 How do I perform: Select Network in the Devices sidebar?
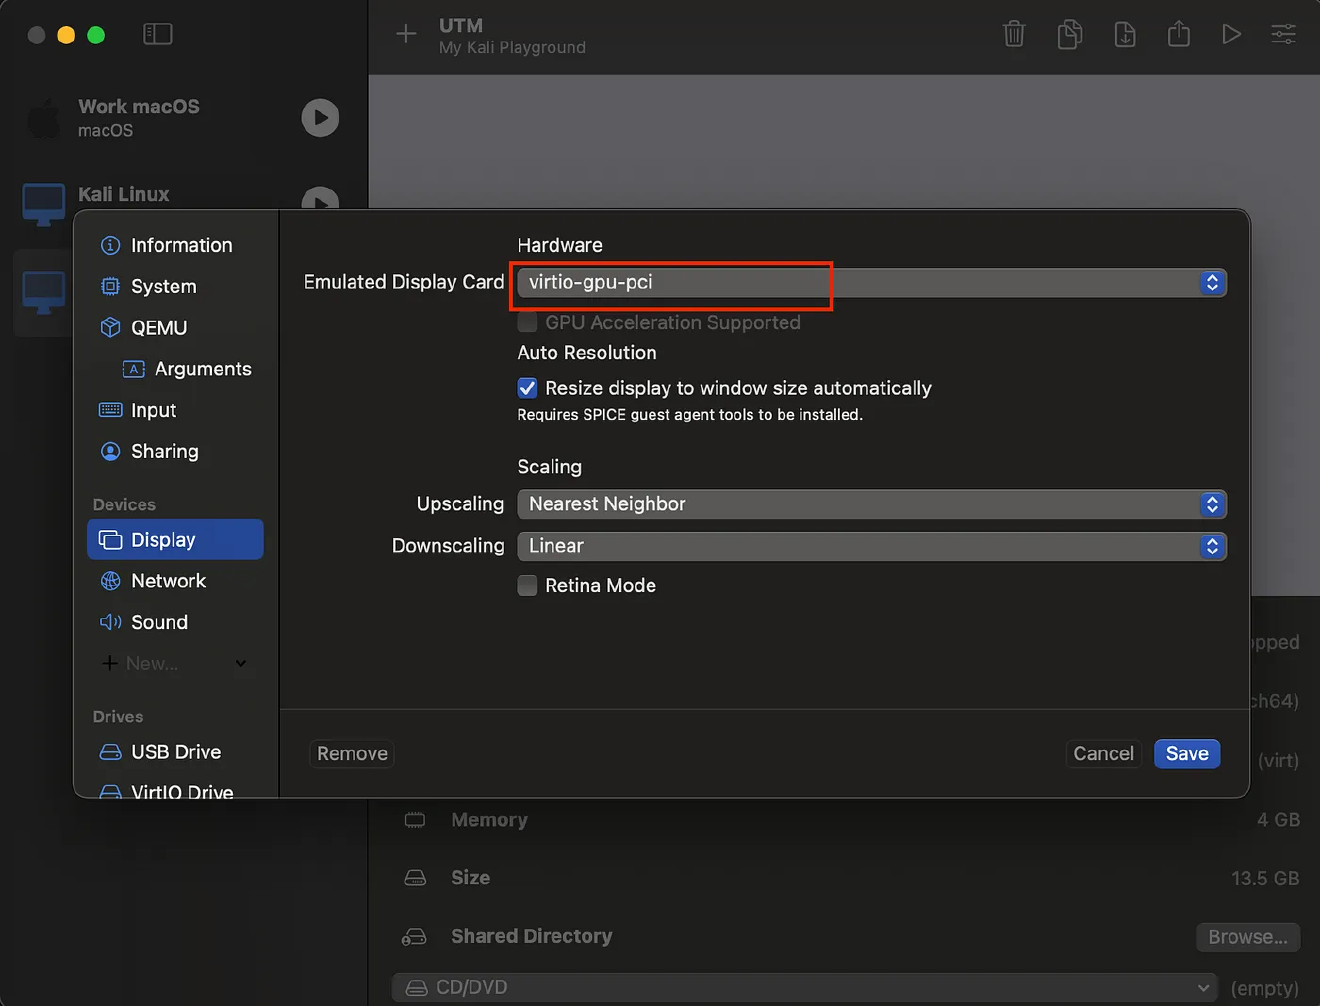coord(168,581)
